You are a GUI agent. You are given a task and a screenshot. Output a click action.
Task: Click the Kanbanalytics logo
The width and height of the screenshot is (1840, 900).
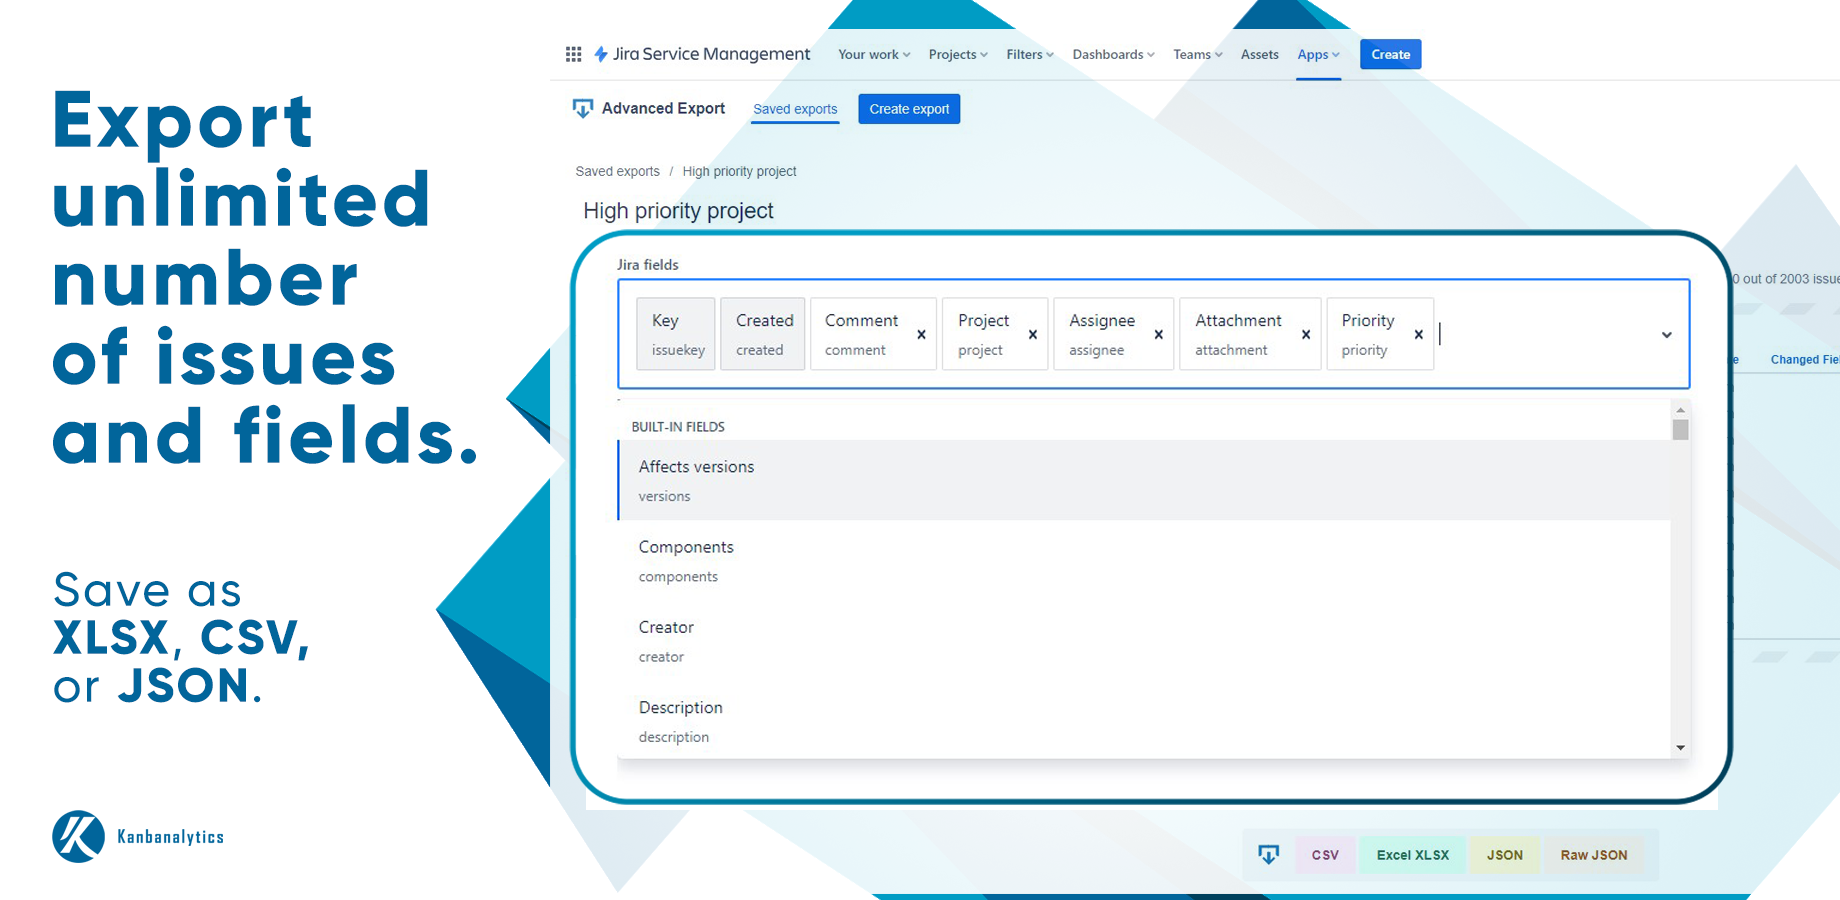point(138,836)
